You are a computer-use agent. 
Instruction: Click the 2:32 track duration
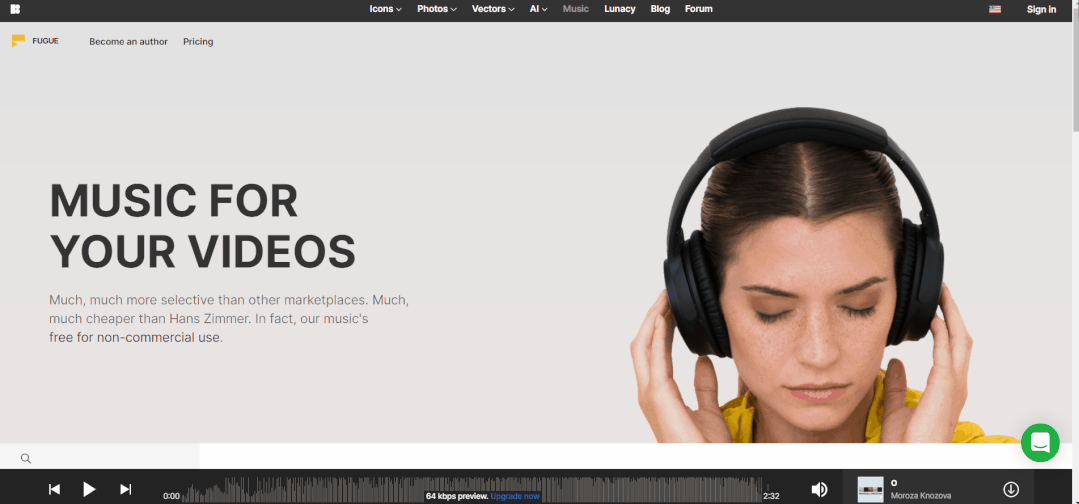[x=771, y=496]
